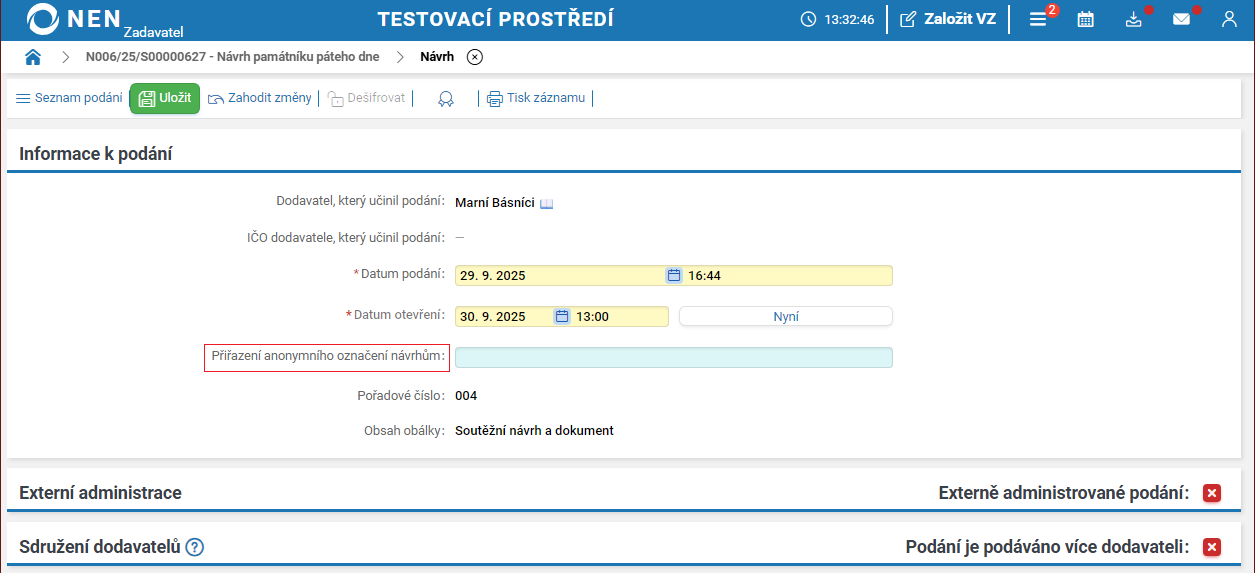Open the home page icon in breadcrumb
Screen dimensions: 1255x573
click(x=33, y=57)
